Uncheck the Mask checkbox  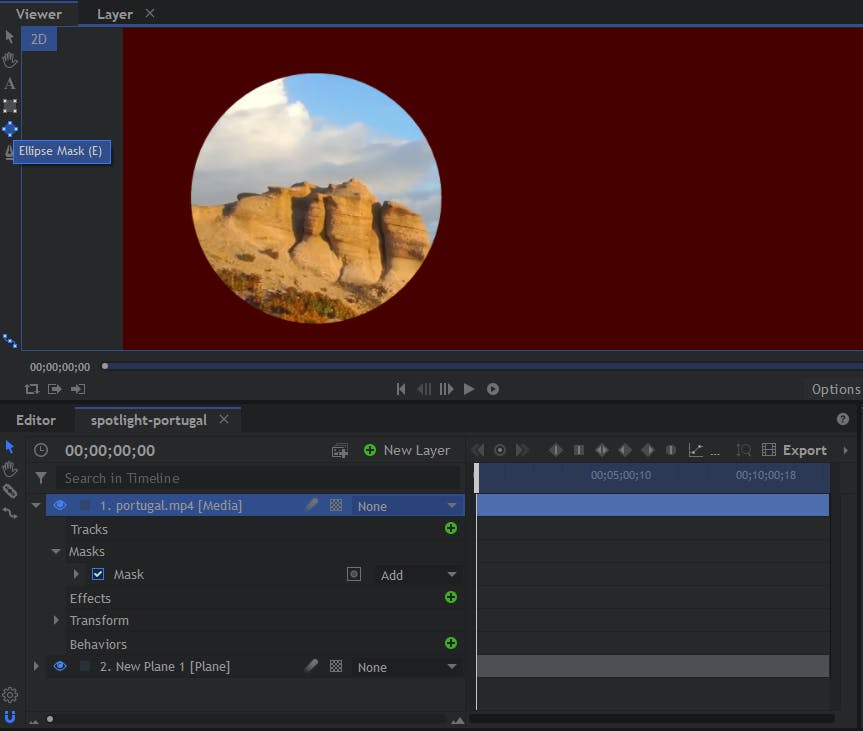coord(98,575)
